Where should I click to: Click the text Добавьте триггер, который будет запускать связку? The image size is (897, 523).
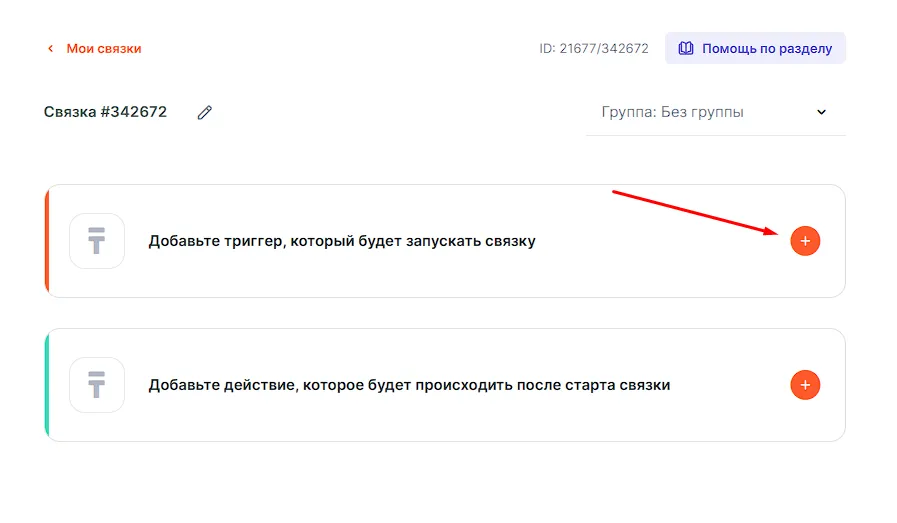tap(342, 241)
